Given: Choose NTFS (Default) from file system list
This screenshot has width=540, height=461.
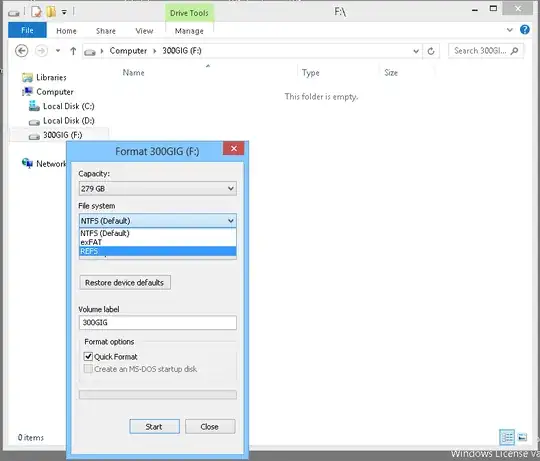Looking at the screenshot, I should point(157,233).
